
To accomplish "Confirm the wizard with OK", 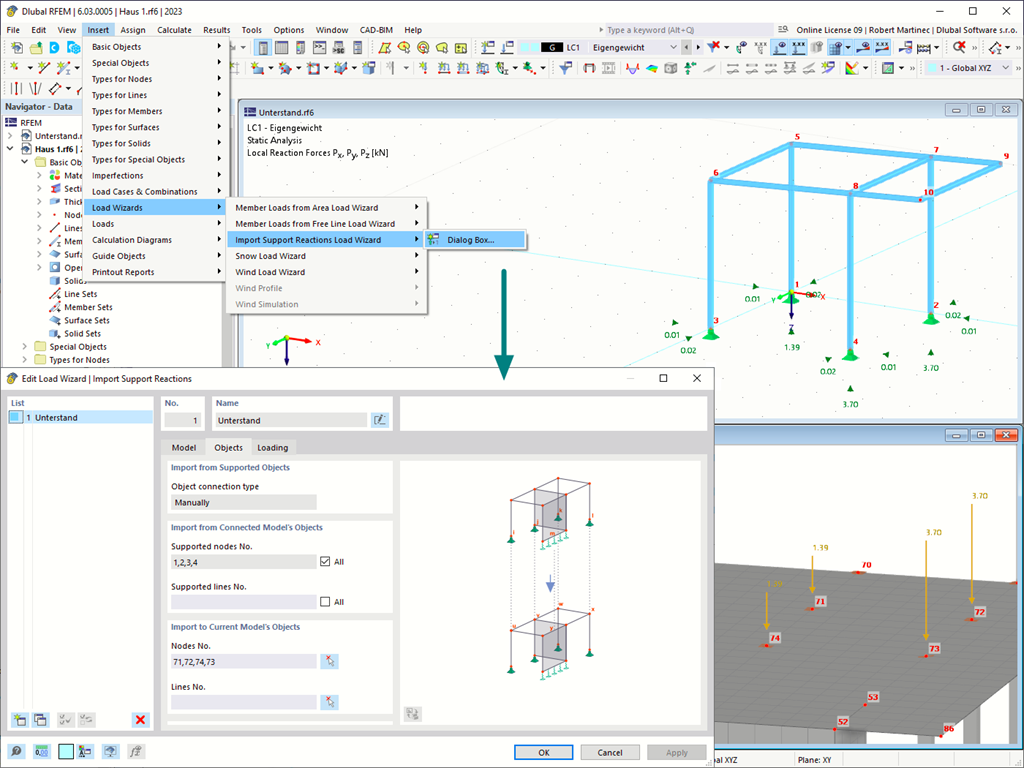I will tap(543, 751).
